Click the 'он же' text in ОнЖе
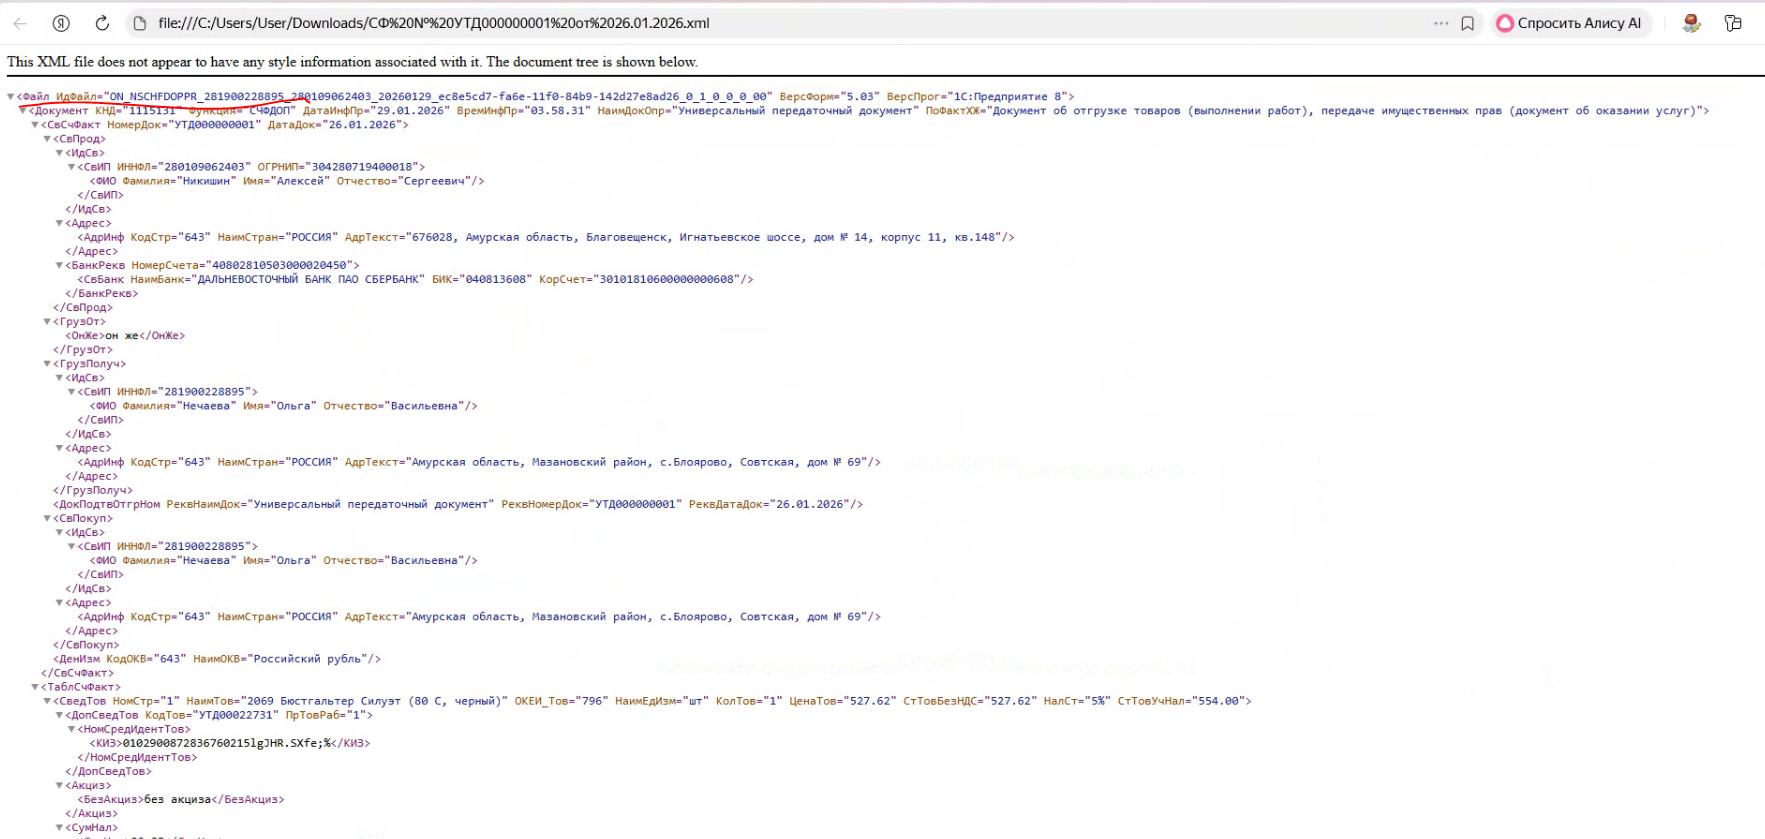The width and height of the screenshot is (1765, 839). [122, 336]
